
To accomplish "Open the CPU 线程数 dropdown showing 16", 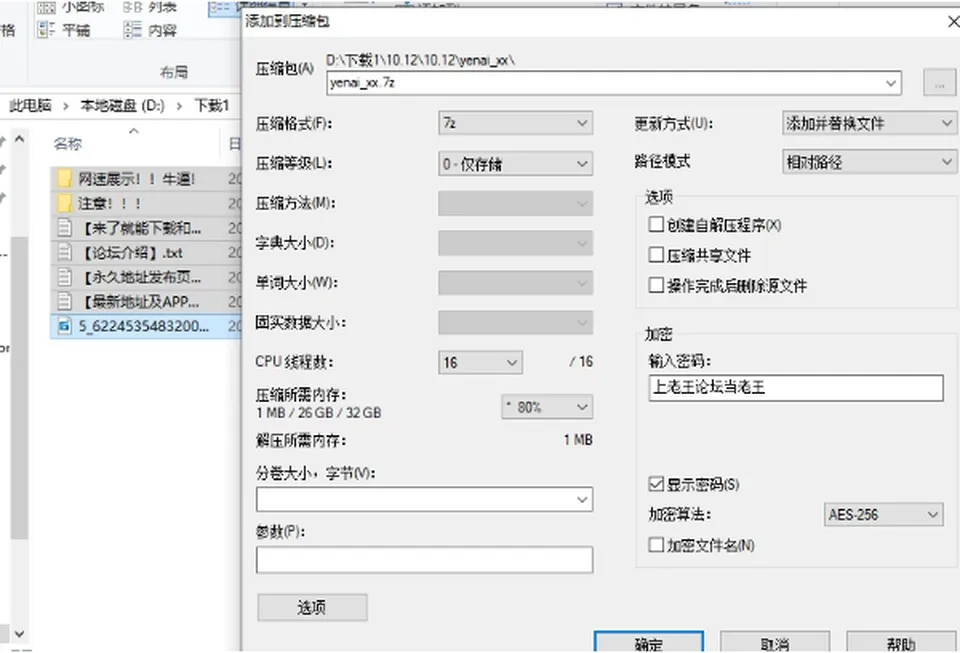I will pos(481,362).
